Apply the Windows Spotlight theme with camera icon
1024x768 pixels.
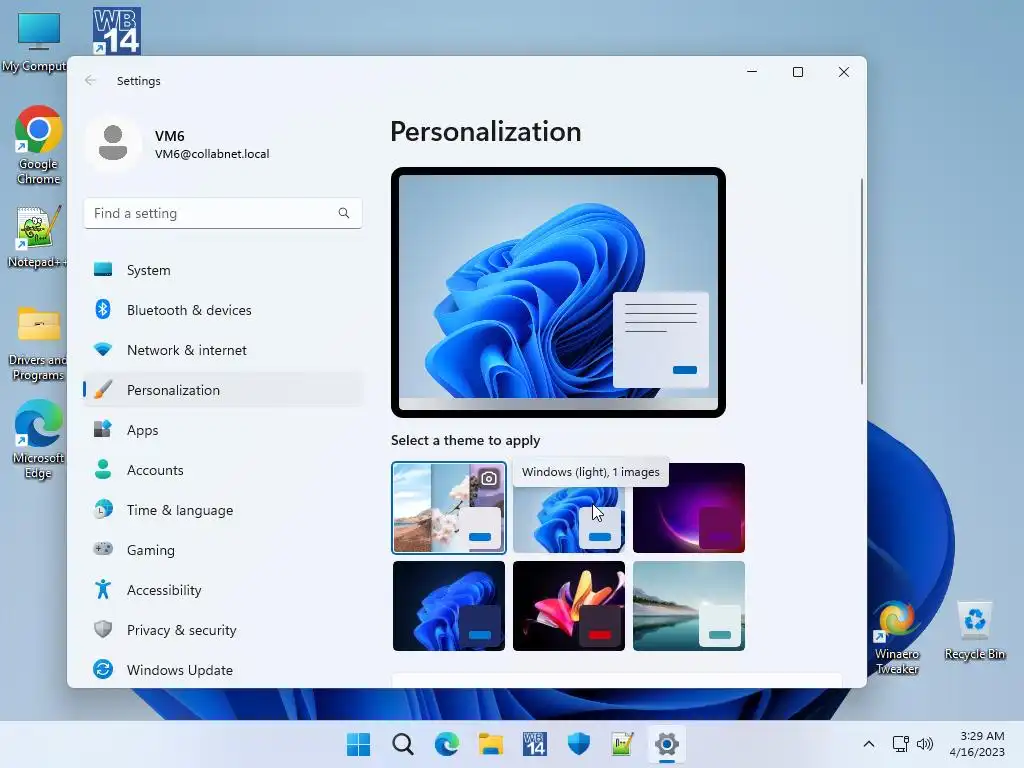(x=449, y=508)
